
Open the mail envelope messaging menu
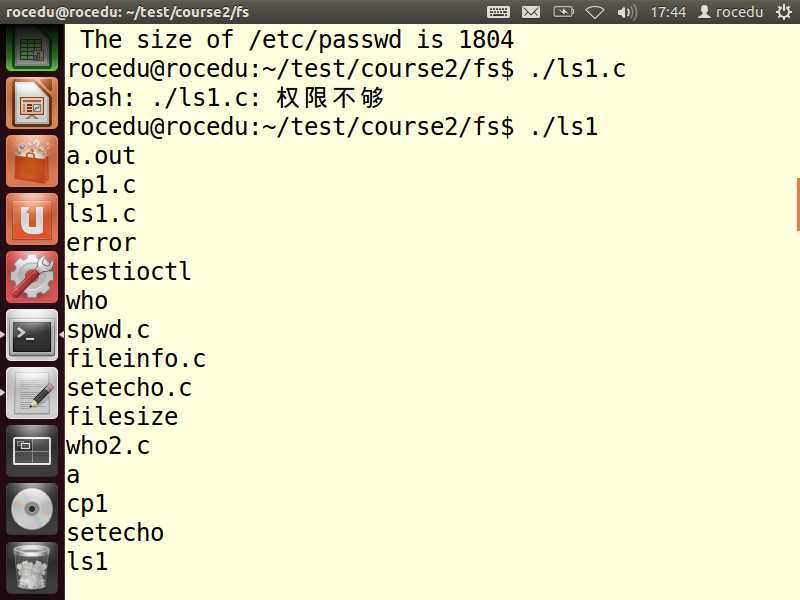(x=531, y=12)
